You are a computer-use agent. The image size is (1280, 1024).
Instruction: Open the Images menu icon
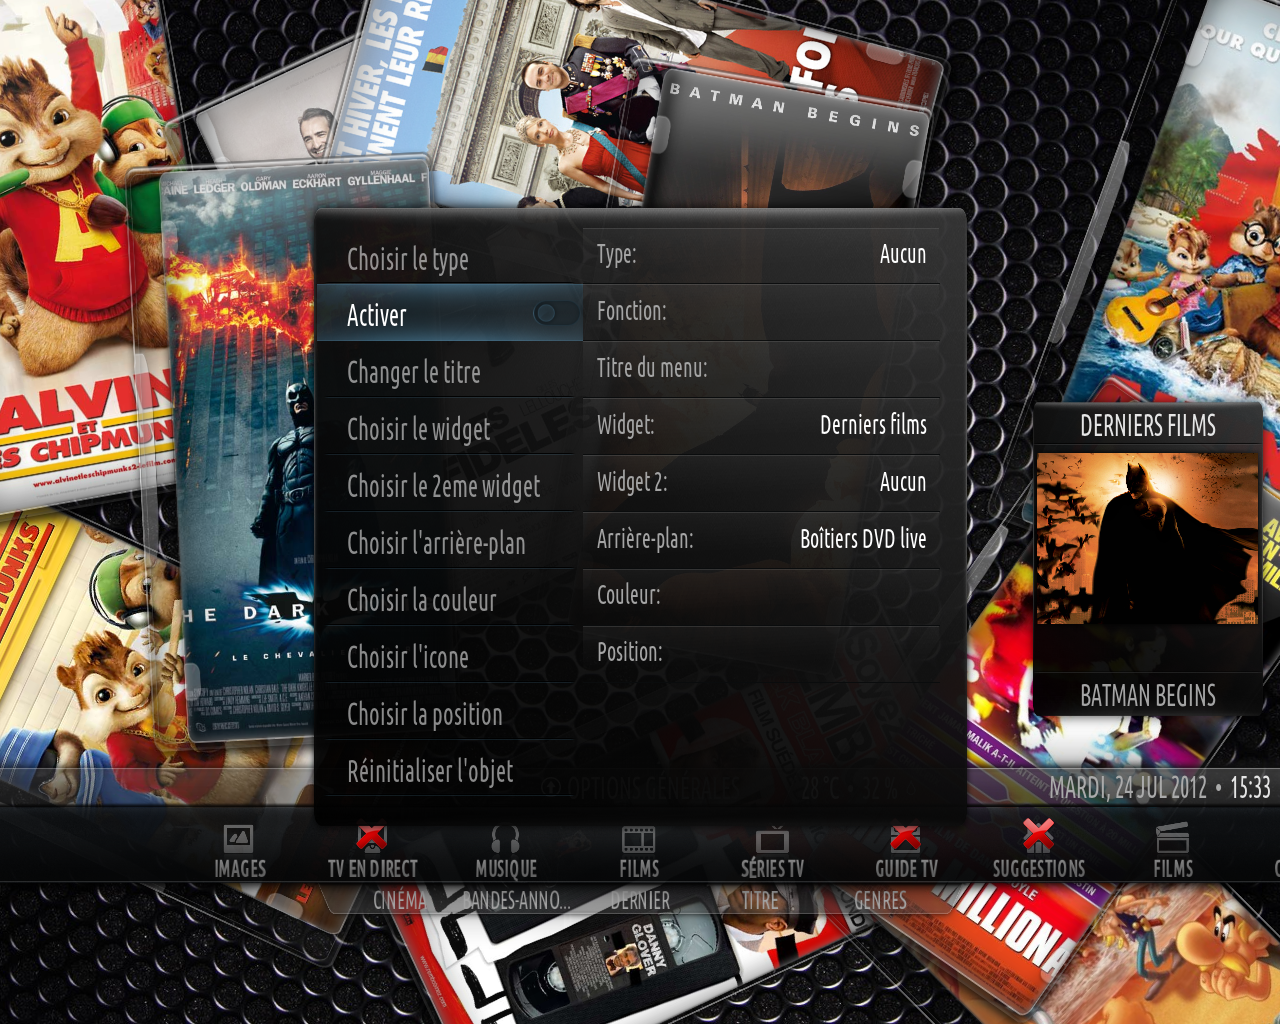[238, 839]
